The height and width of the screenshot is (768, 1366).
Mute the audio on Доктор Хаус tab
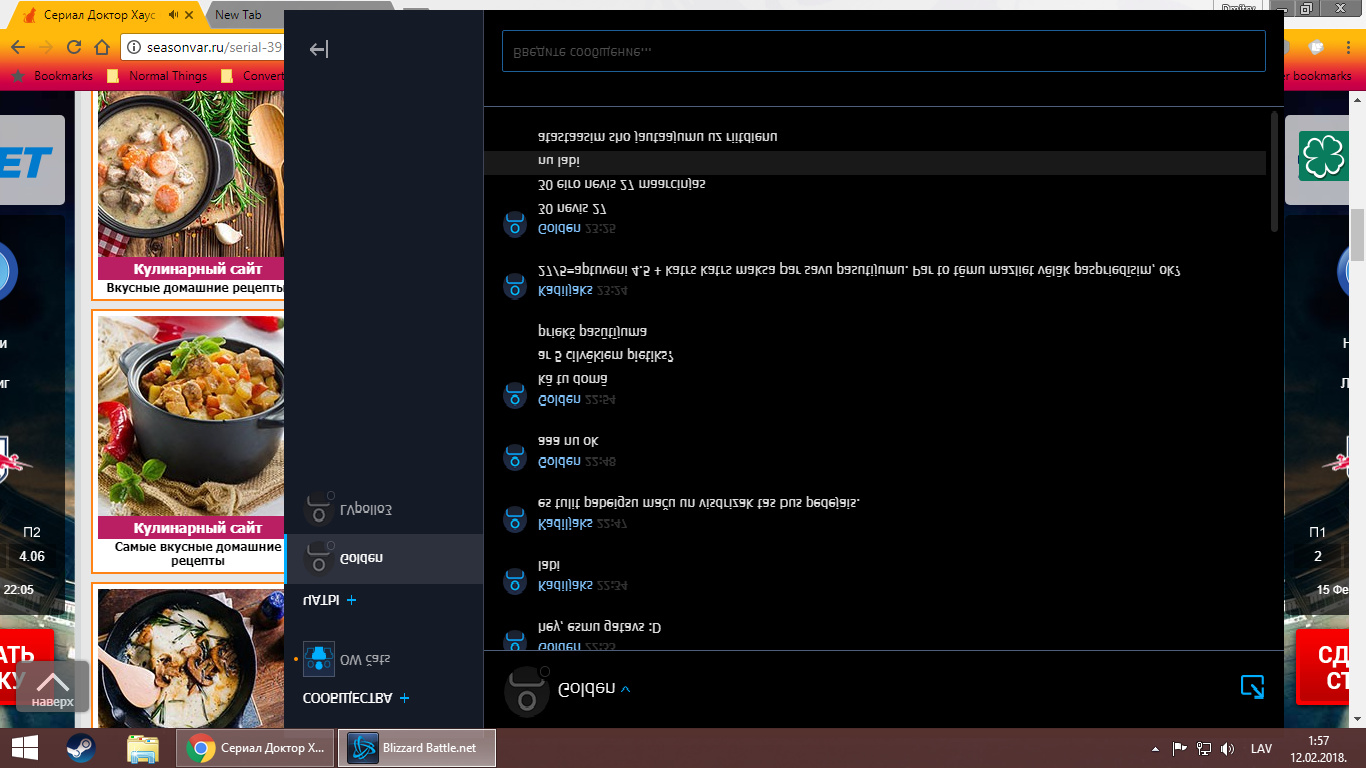pos(174,15)
